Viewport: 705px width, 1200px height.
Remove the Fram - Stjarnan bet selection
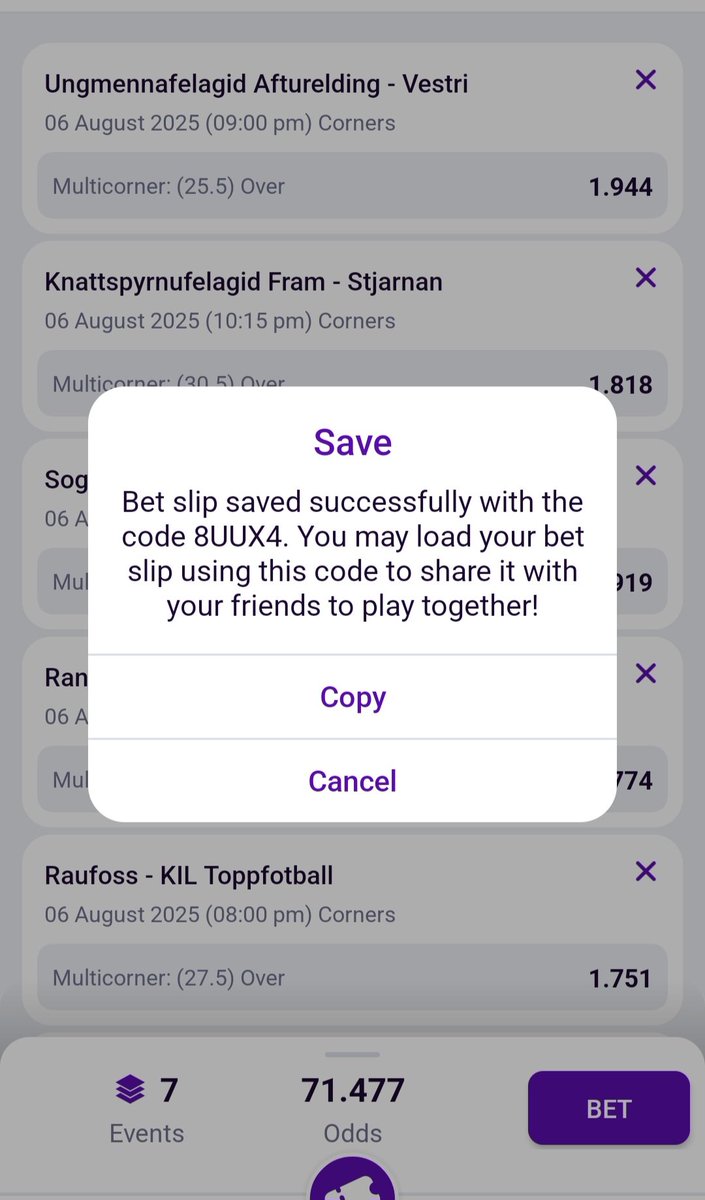pos(646,277)
